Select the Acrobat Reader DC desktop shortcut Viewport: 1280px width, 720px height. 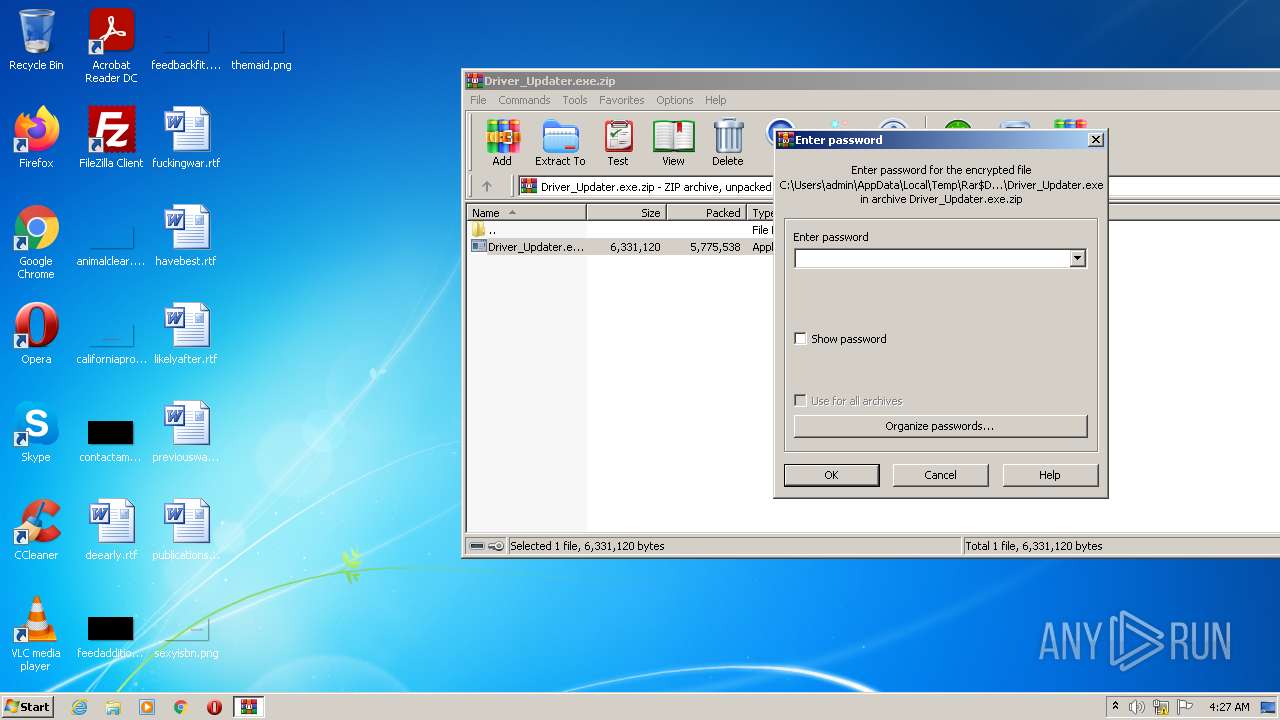[111, 46]
